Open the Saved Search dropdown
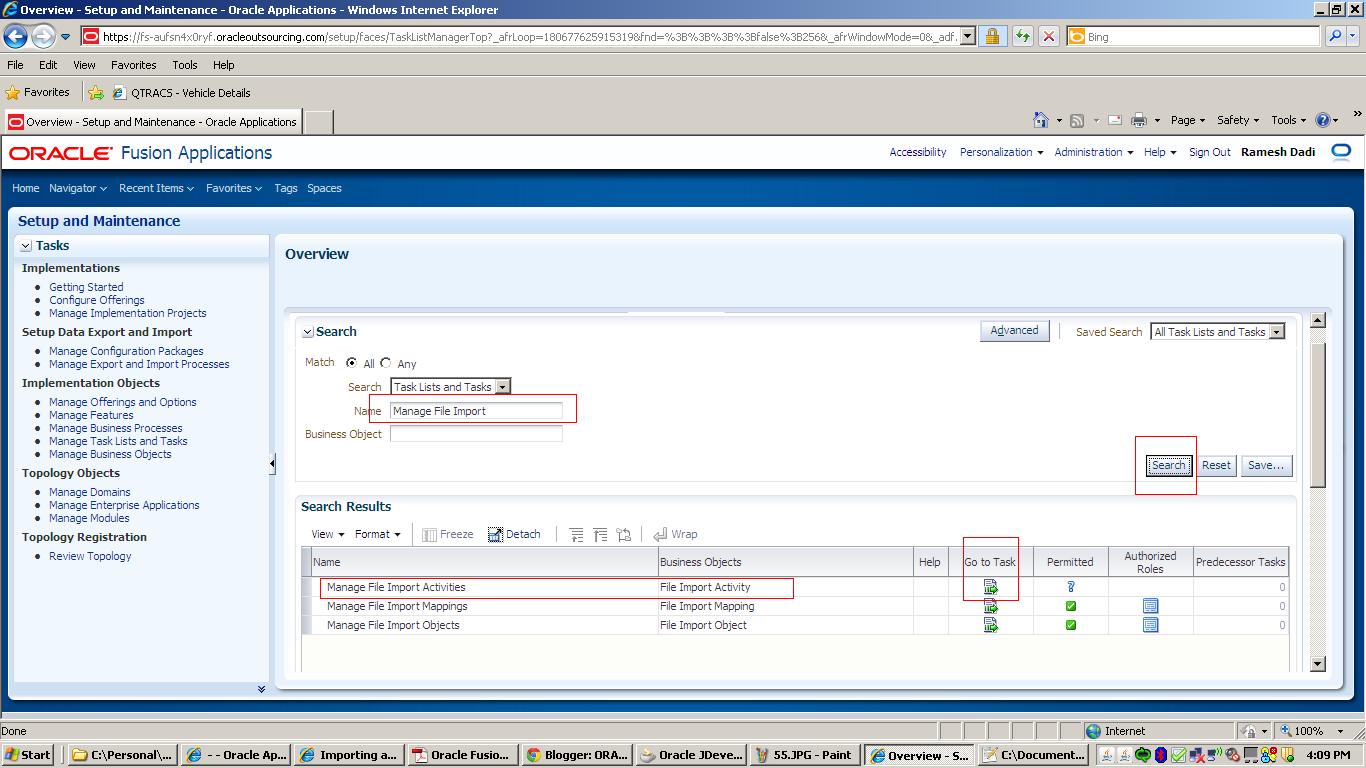 [1278, 331]
